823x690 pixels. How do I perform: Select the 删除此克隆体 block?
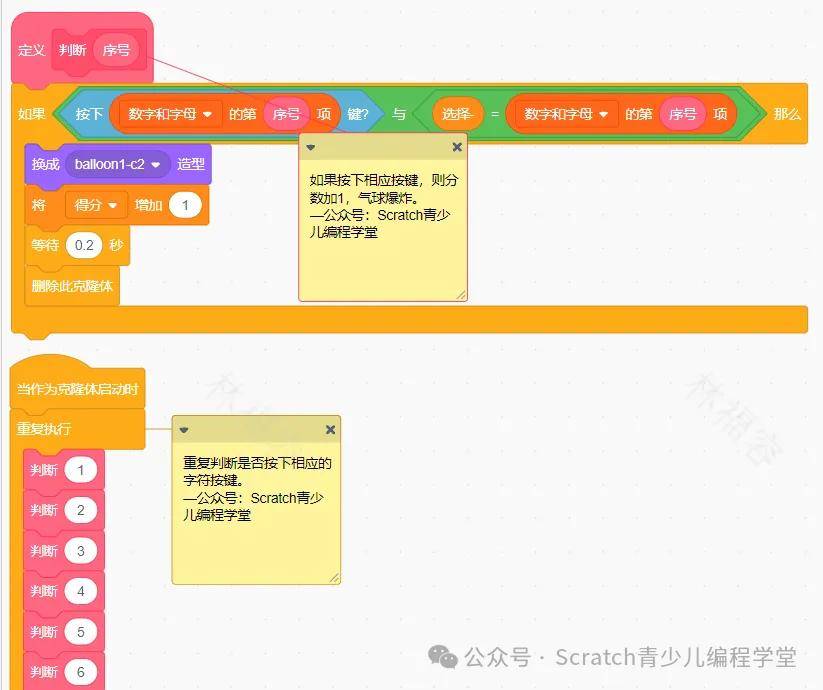72,286
